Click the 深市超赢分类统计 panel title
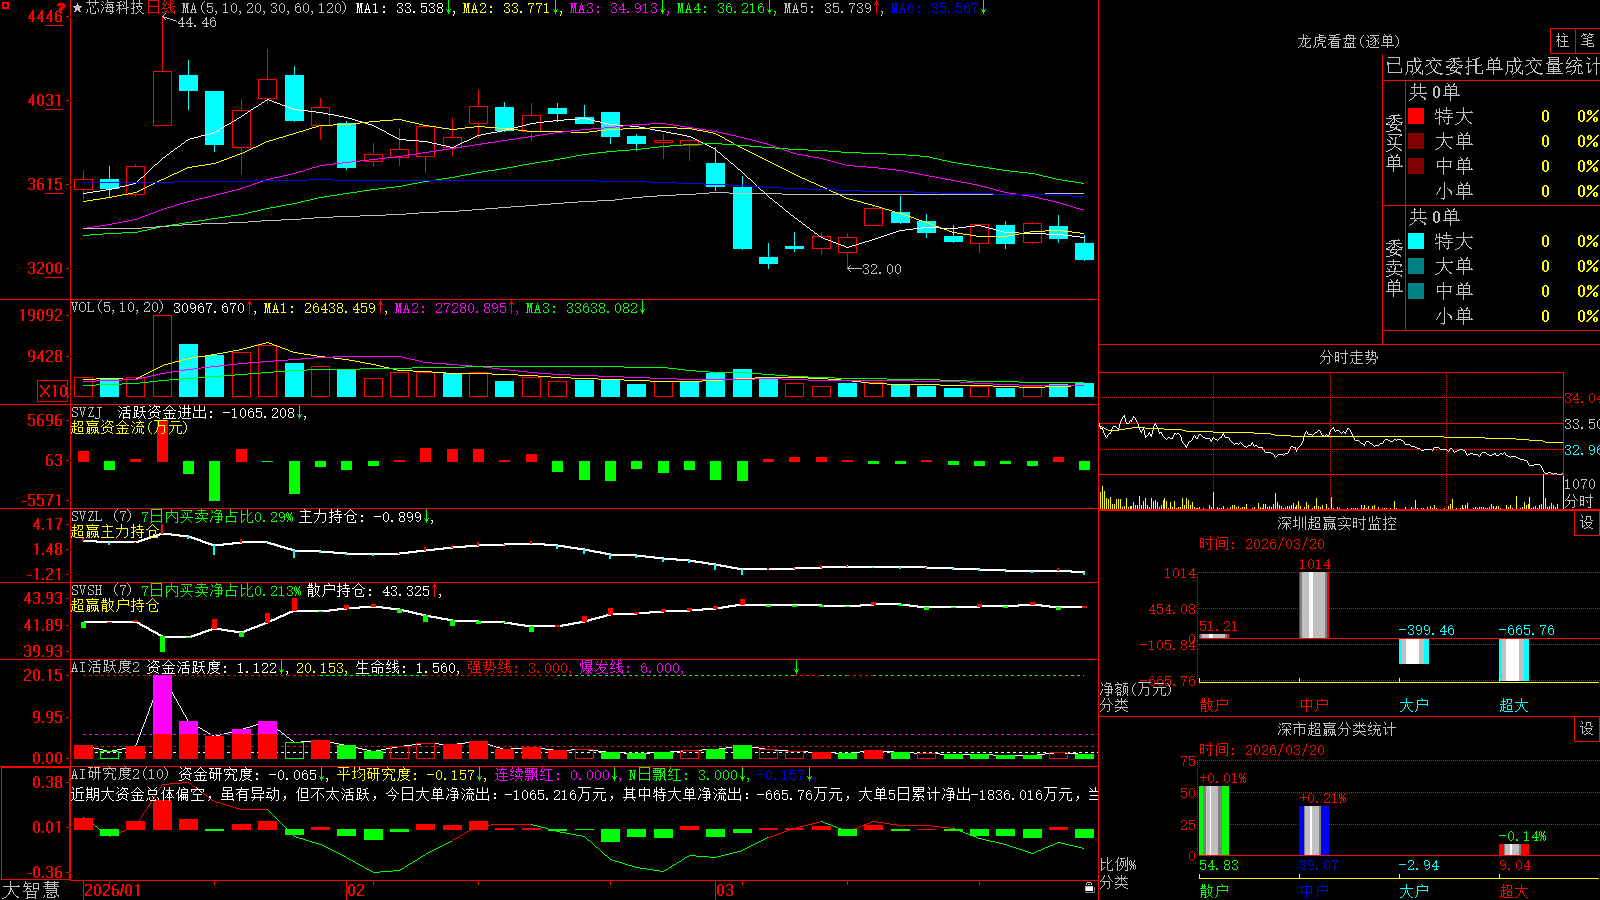Screen dimensions: 1600x900 (x=1337, y=729)
